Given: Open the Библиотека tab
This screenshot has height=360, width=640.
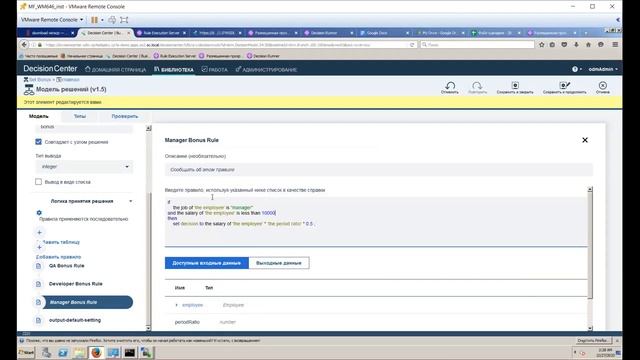Looking at the screenshot, I should pyautogui.click(x=174, y=70).
